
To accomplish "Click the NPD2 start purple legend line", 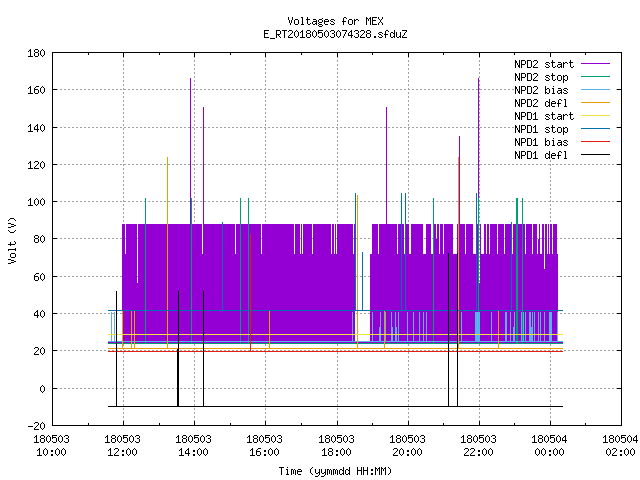I will coord(595,64).
